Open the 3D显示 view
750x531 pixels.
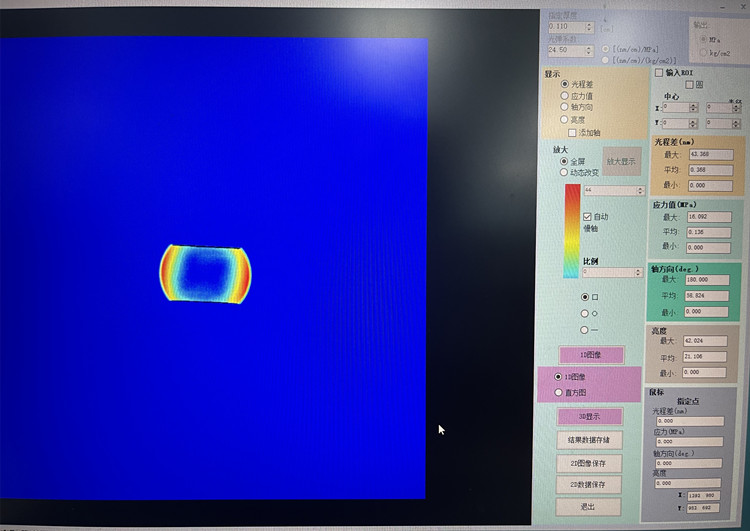pyautogui.click(x=590, y=416)
